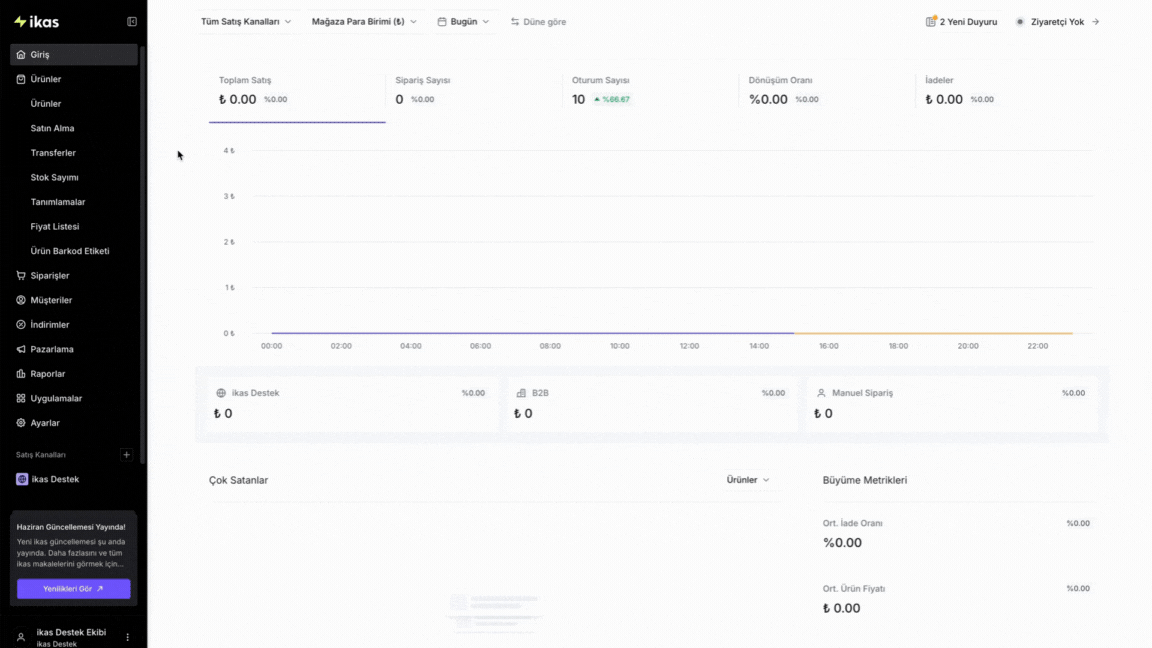Collapse the sidebar using the panel icon

(x=132, y=22)
